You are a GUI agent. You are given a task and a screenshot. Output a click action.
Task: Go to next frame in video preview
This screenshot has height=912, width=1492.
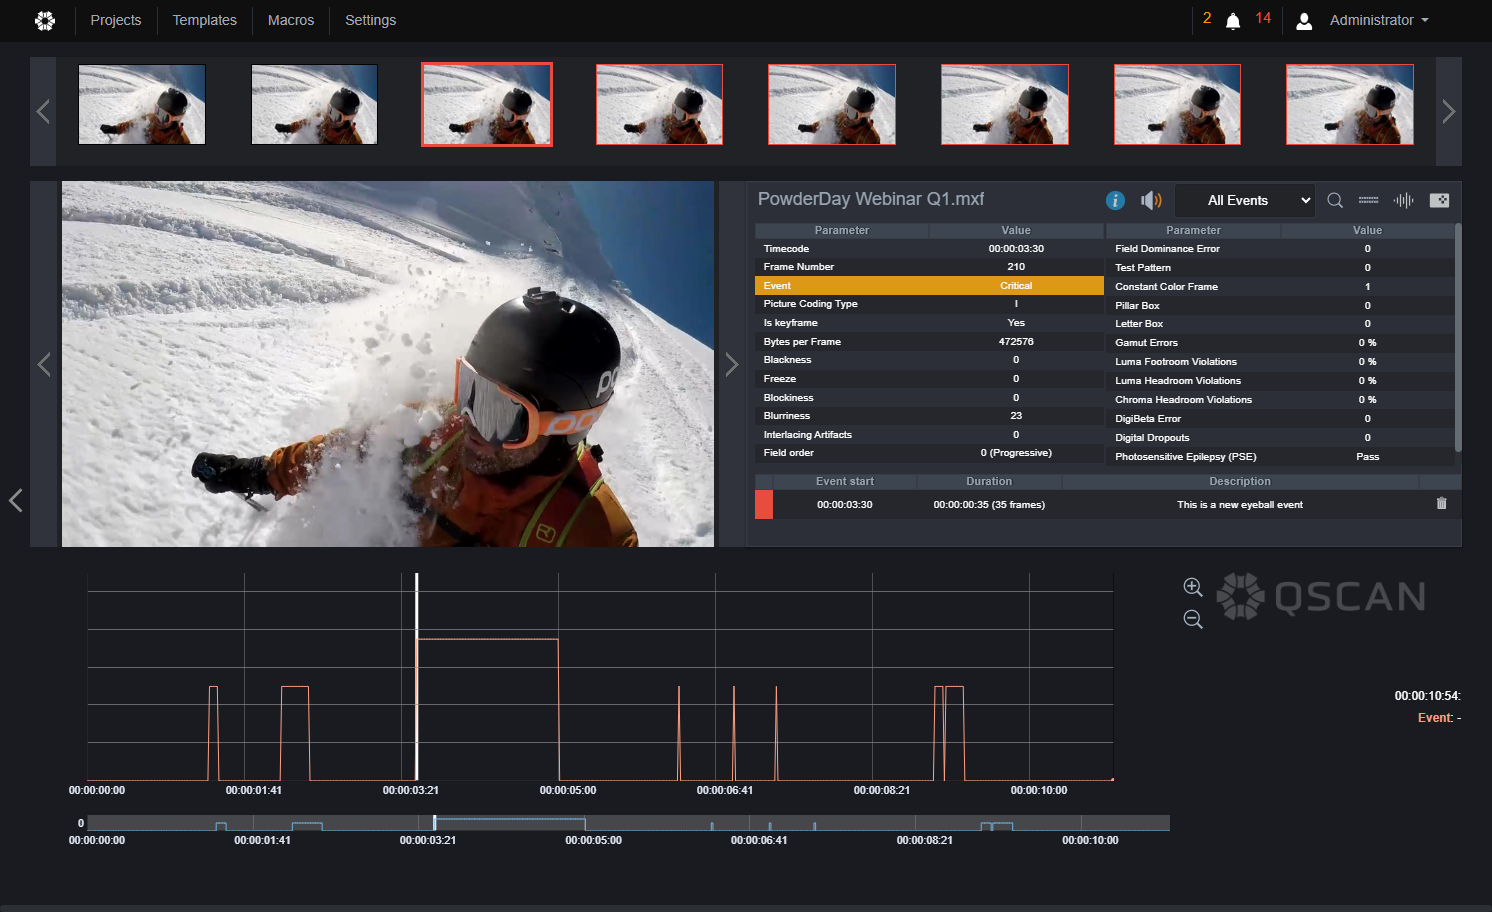click(731, 364)
